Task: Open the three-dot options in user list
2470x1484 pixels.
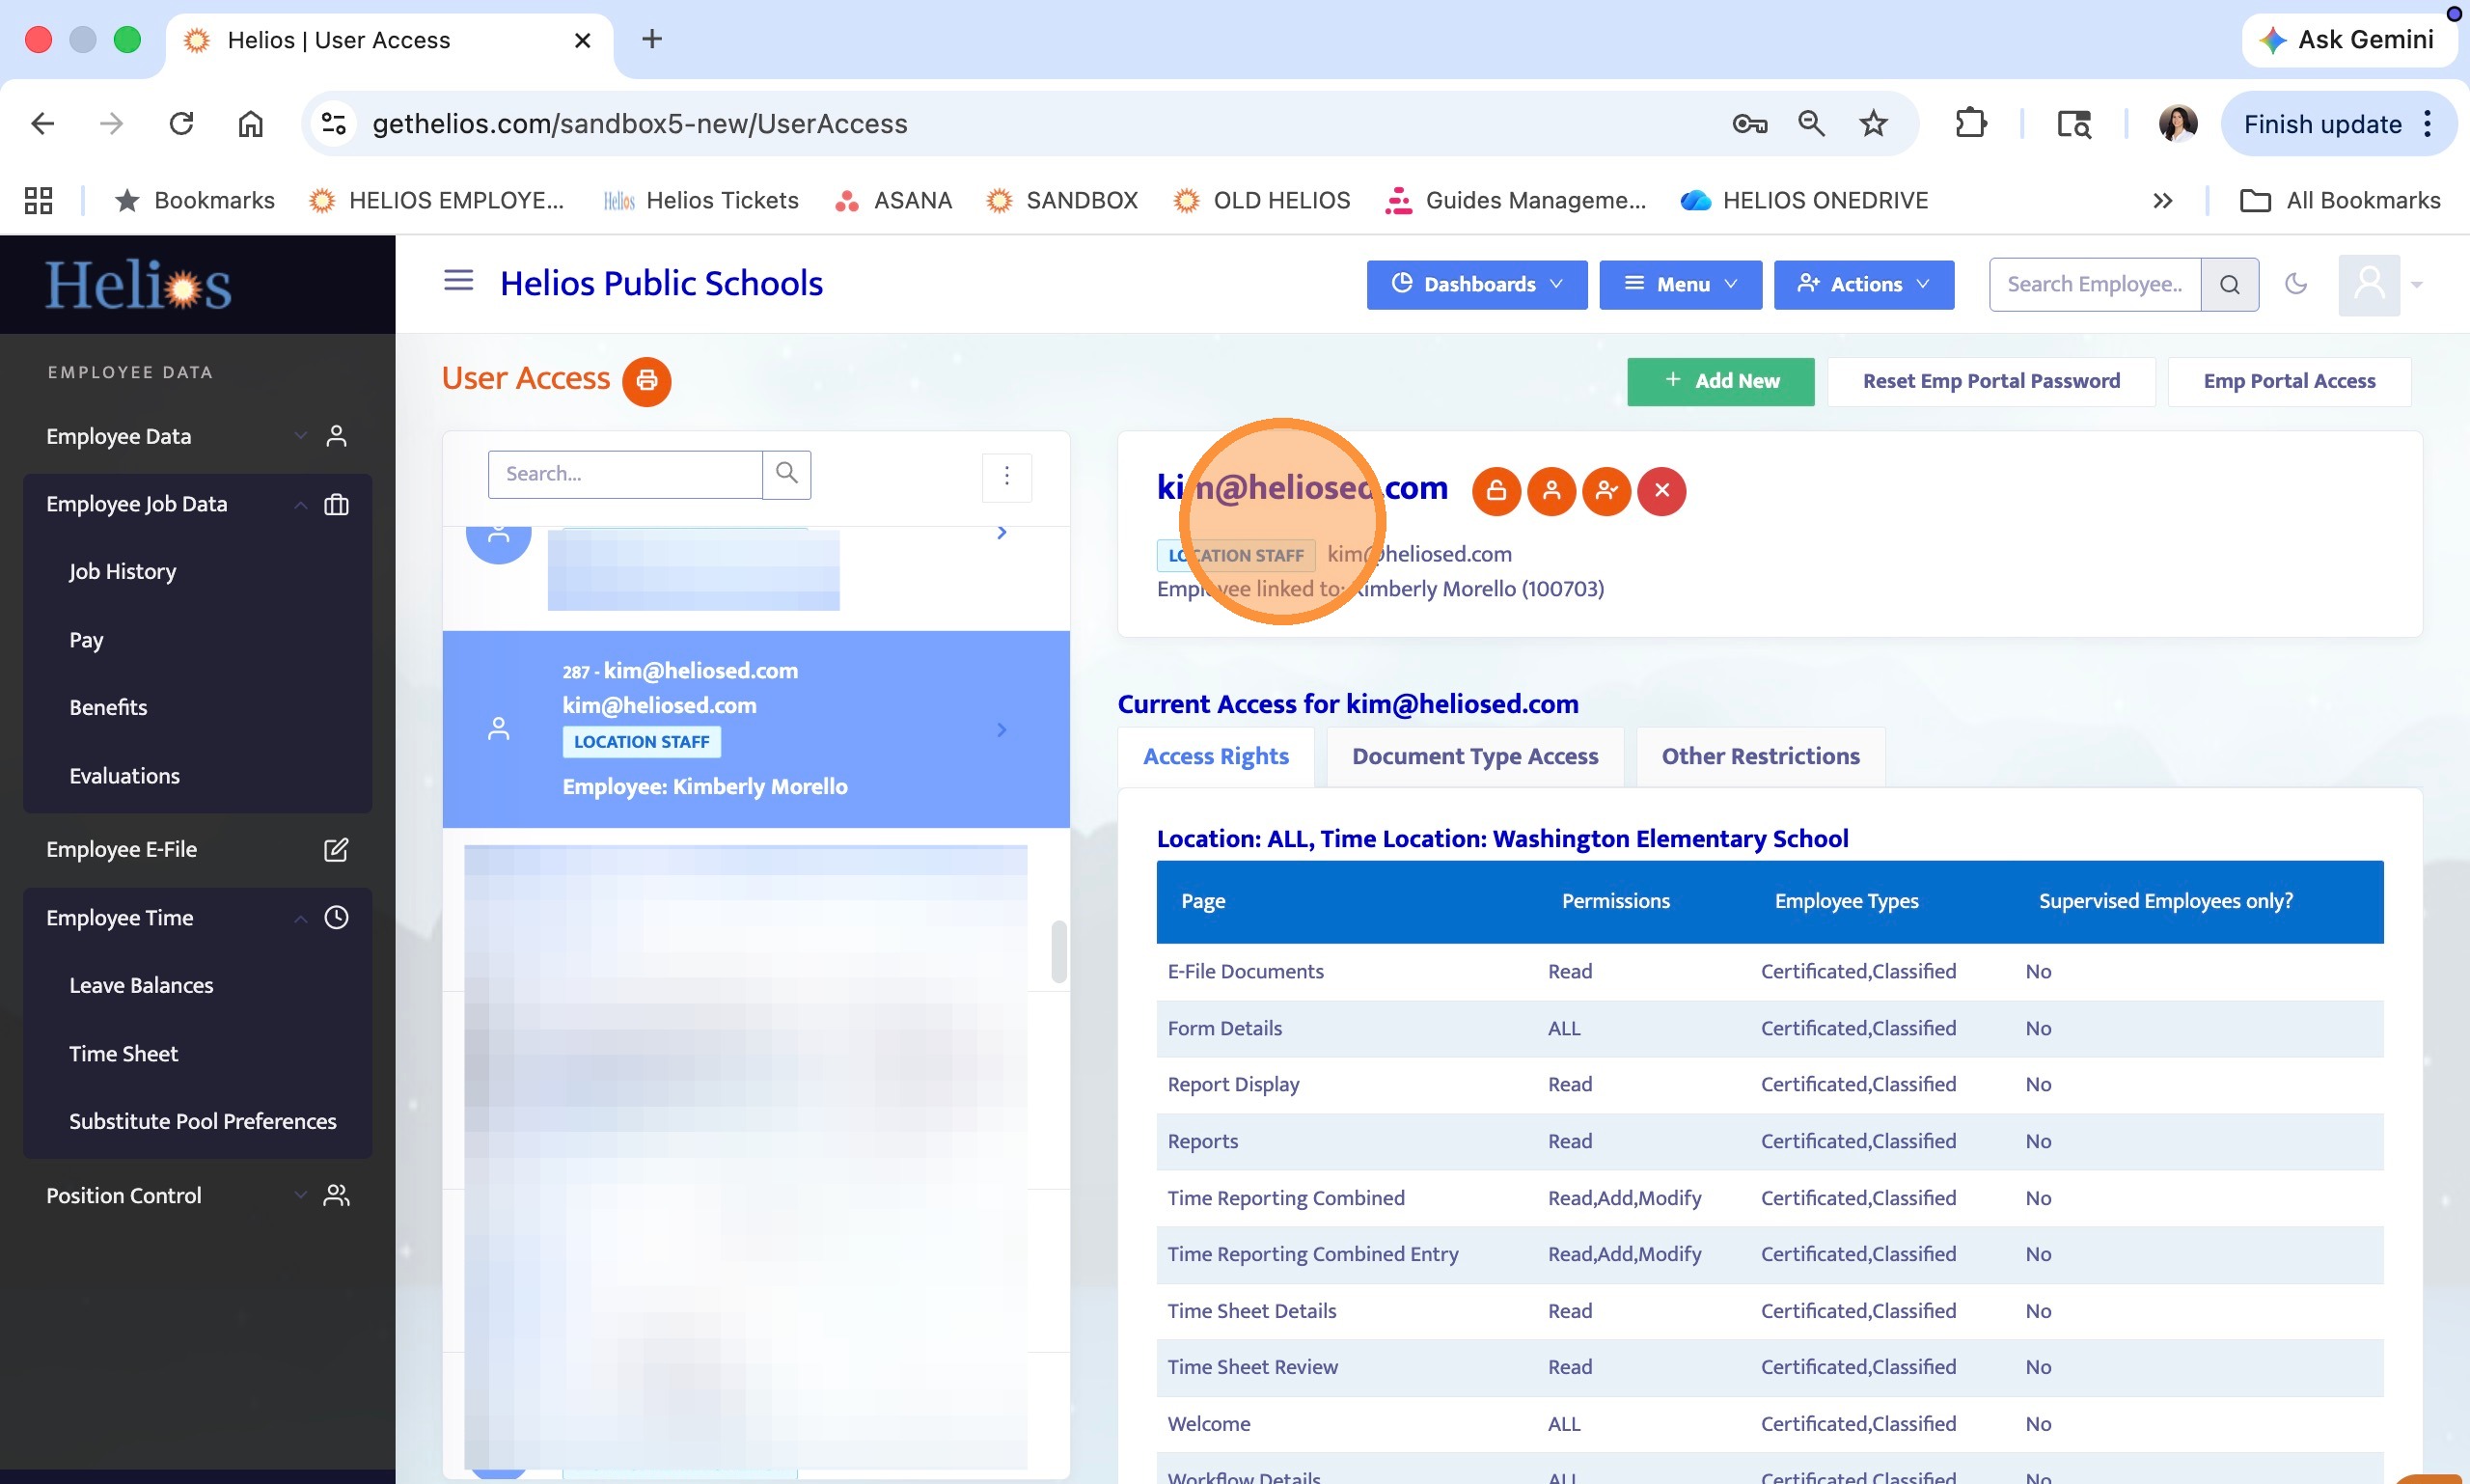Action: coord(1006,476)
